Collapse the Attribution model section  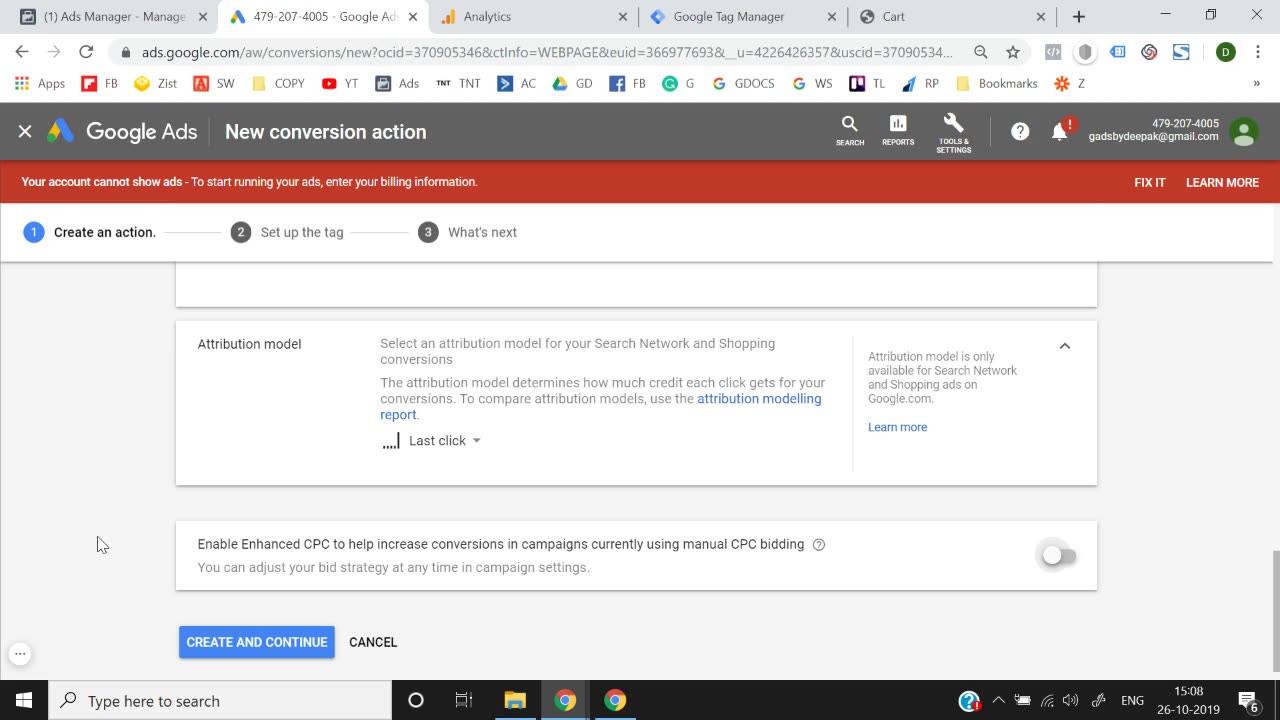pos(1065,346)
